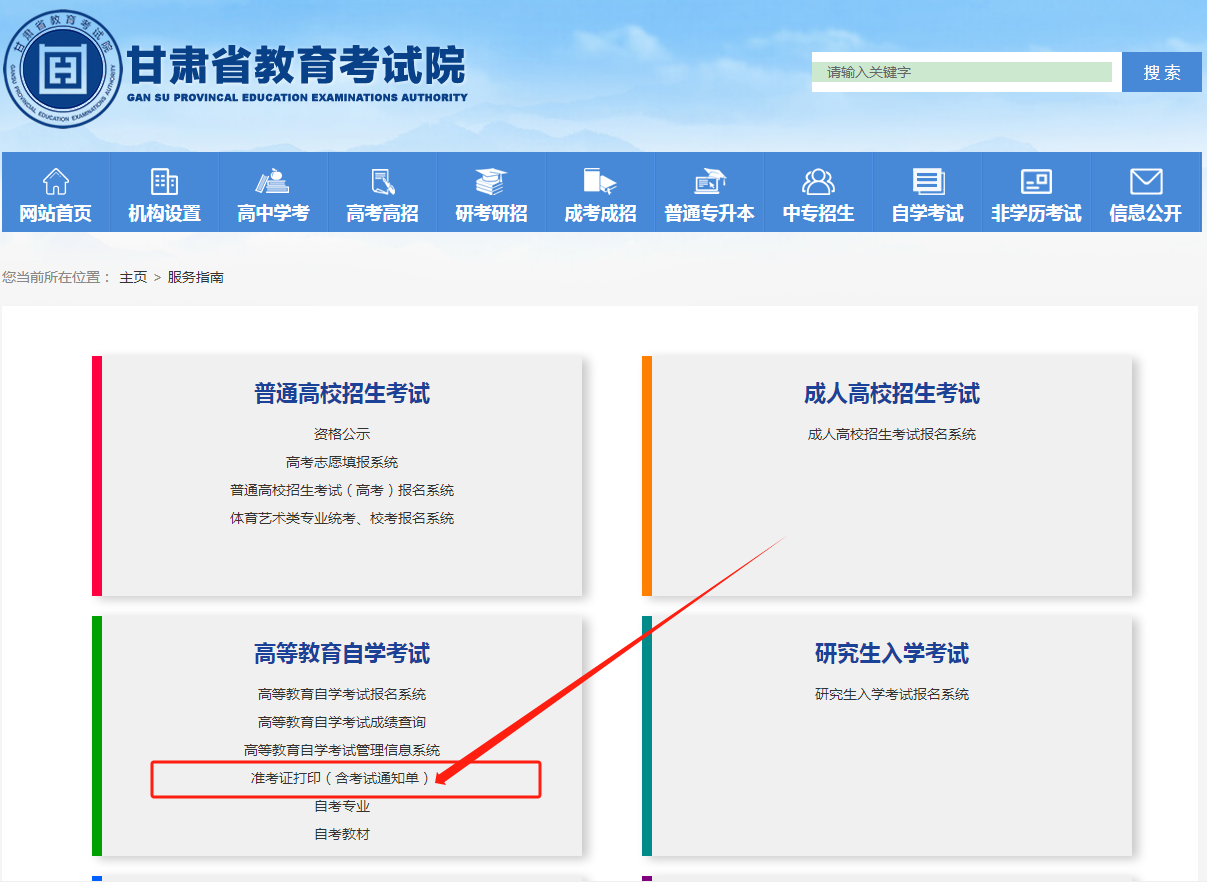Screen dimensions: 1207x882
Task: Click the 您当前所在位置 breadcrumb label
Action: [x=56, y=277]
